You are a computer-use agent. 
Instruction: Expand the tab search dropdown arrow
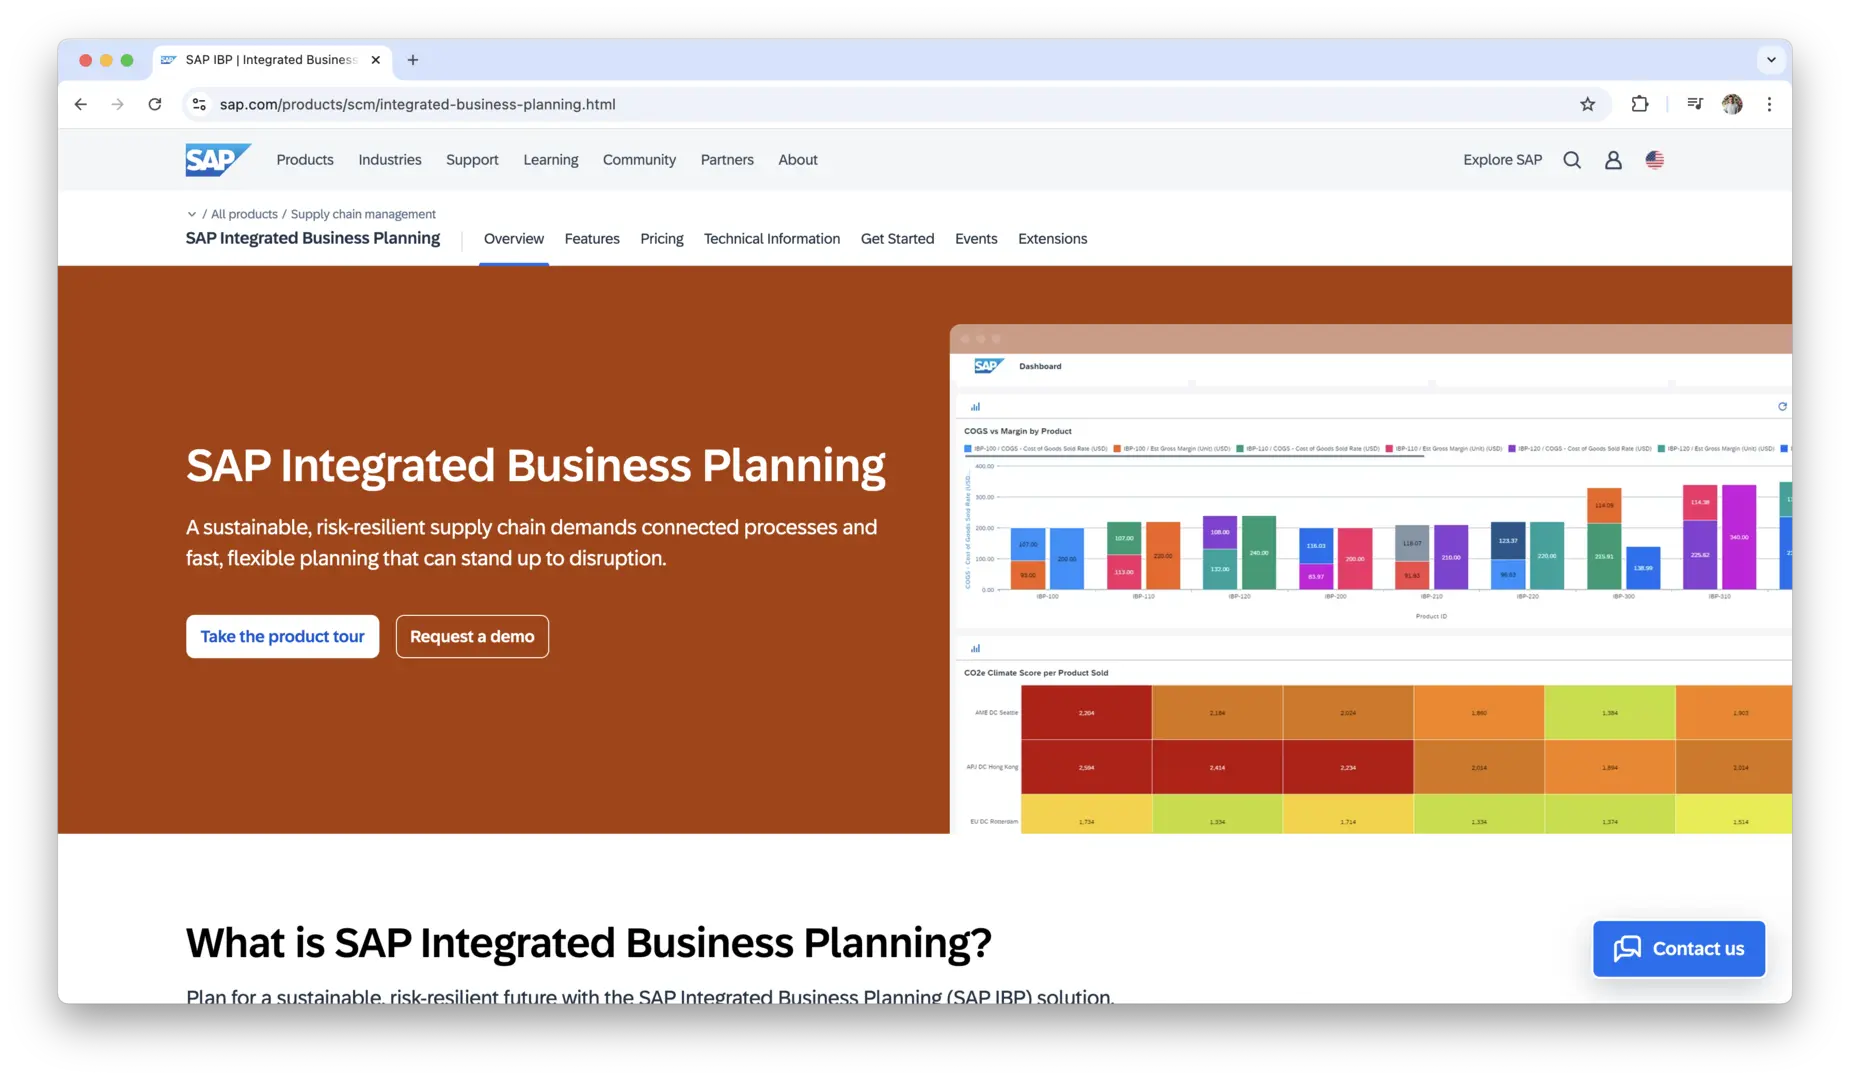pyautogui.click(x=1771, y=60)
